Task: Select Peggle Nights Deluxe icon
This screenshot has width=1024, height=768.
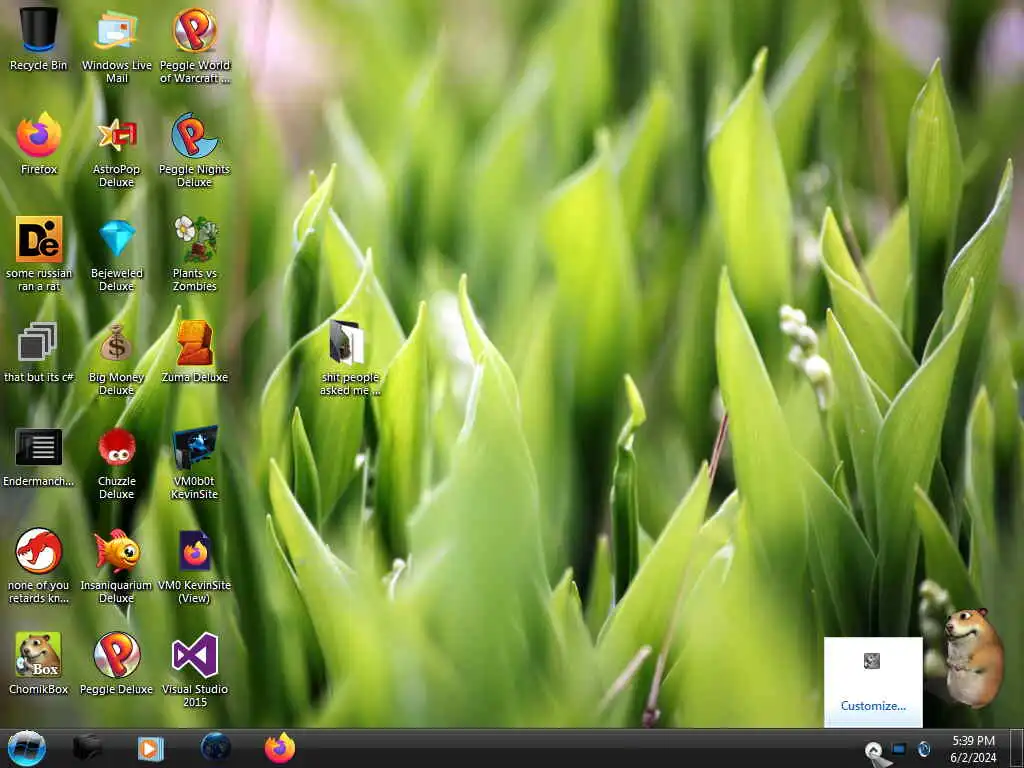Action: (195, 149)
